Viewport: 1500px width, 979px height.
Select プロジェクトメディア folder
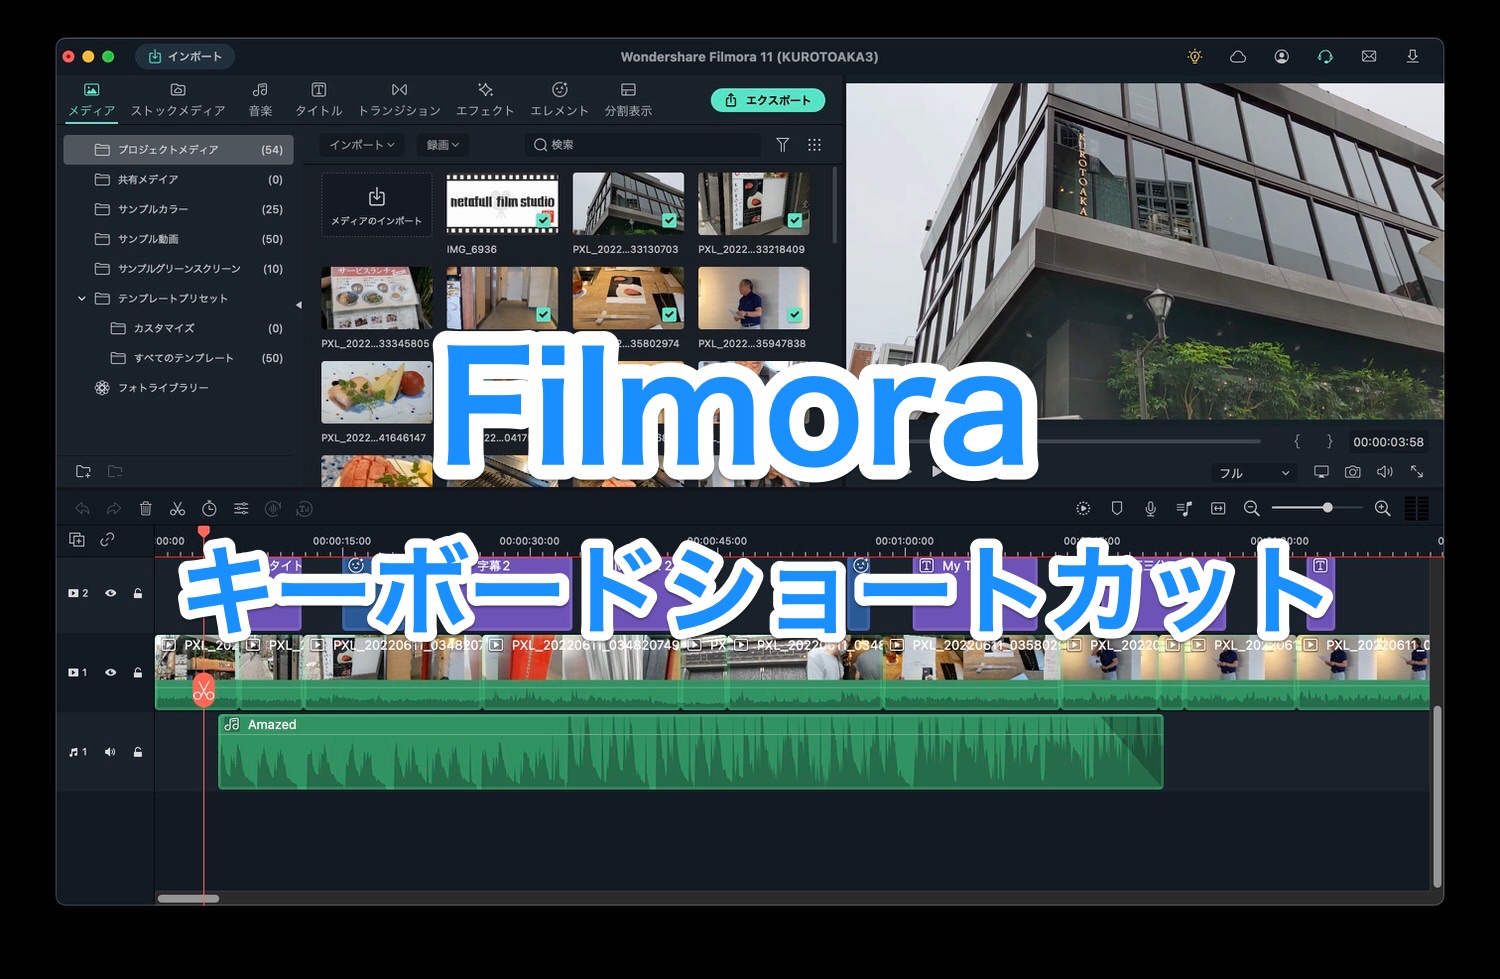point(178,150)
